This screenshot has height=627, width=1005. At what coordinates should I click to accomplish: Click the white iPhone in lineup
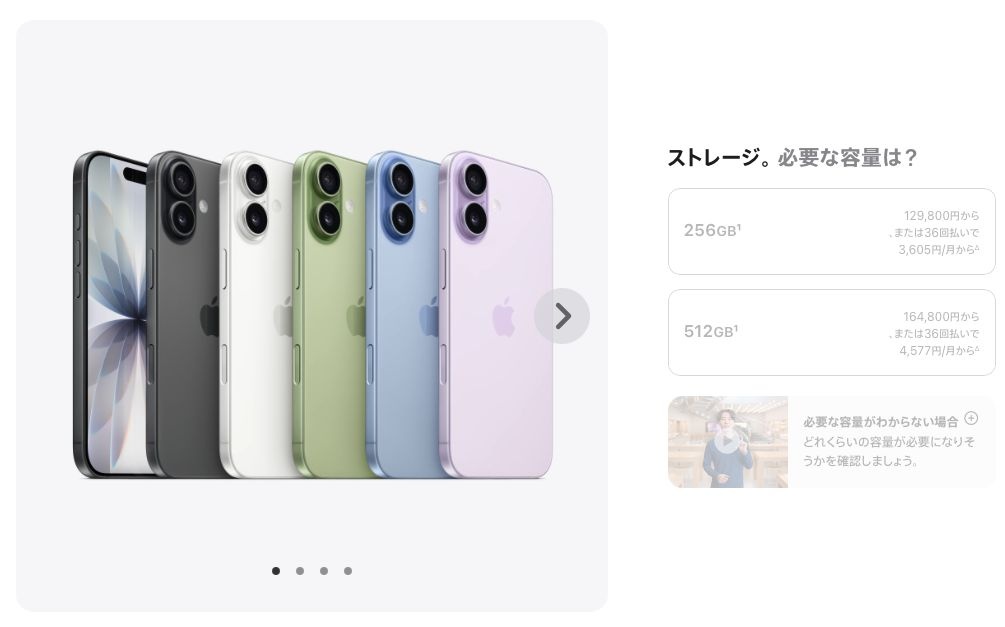click(258, 314)
